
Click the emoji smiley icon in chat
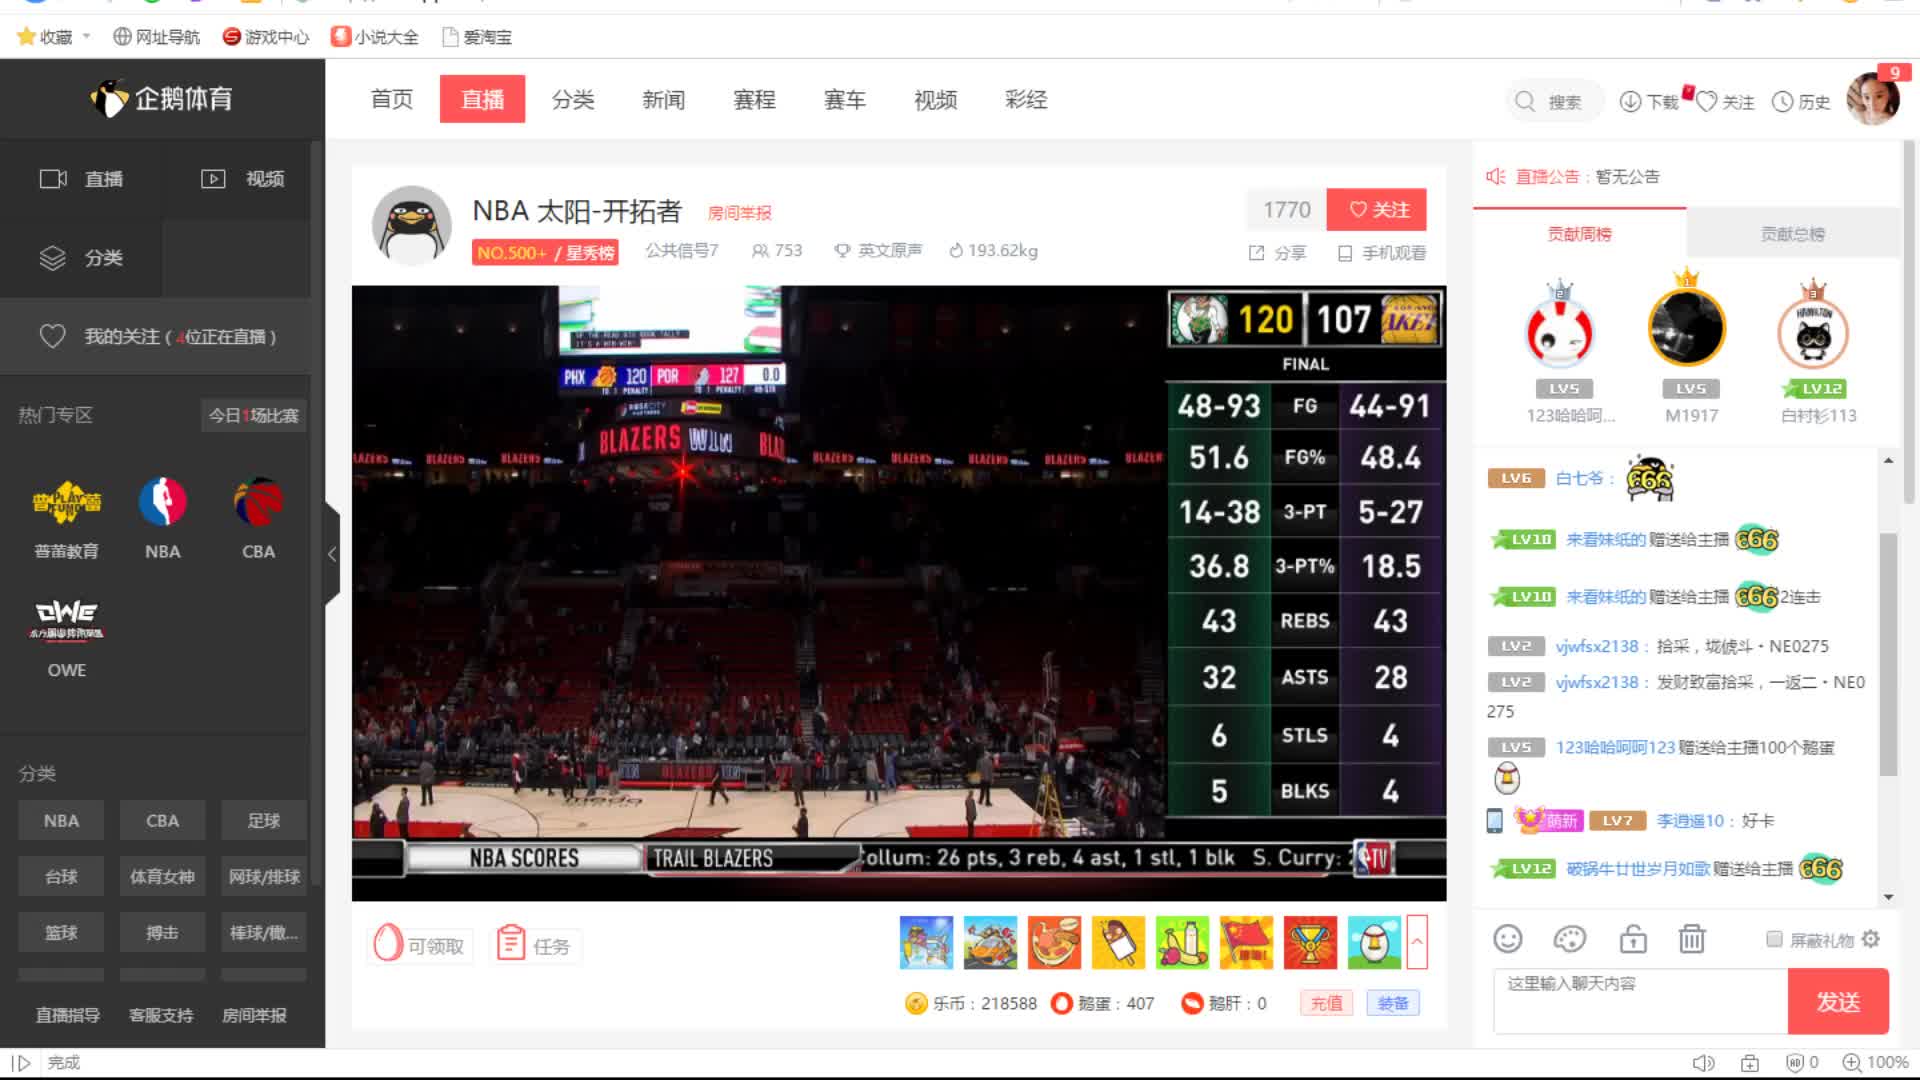pos(1507,939)
